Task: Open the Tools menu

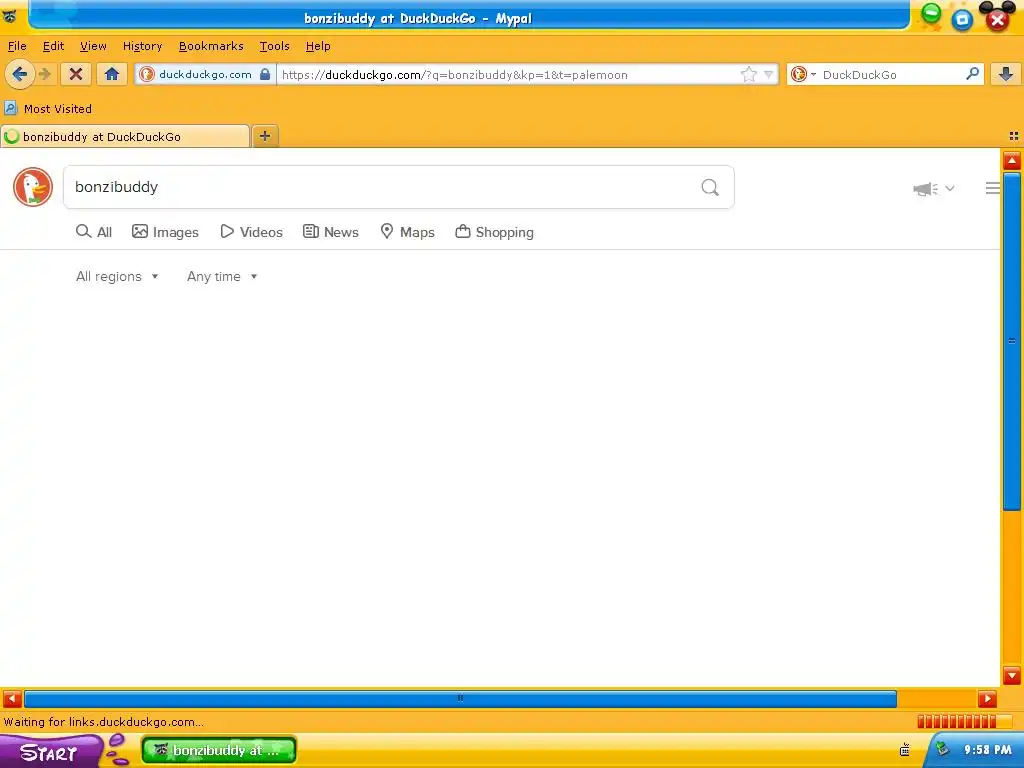Action: tap(274, 46)
